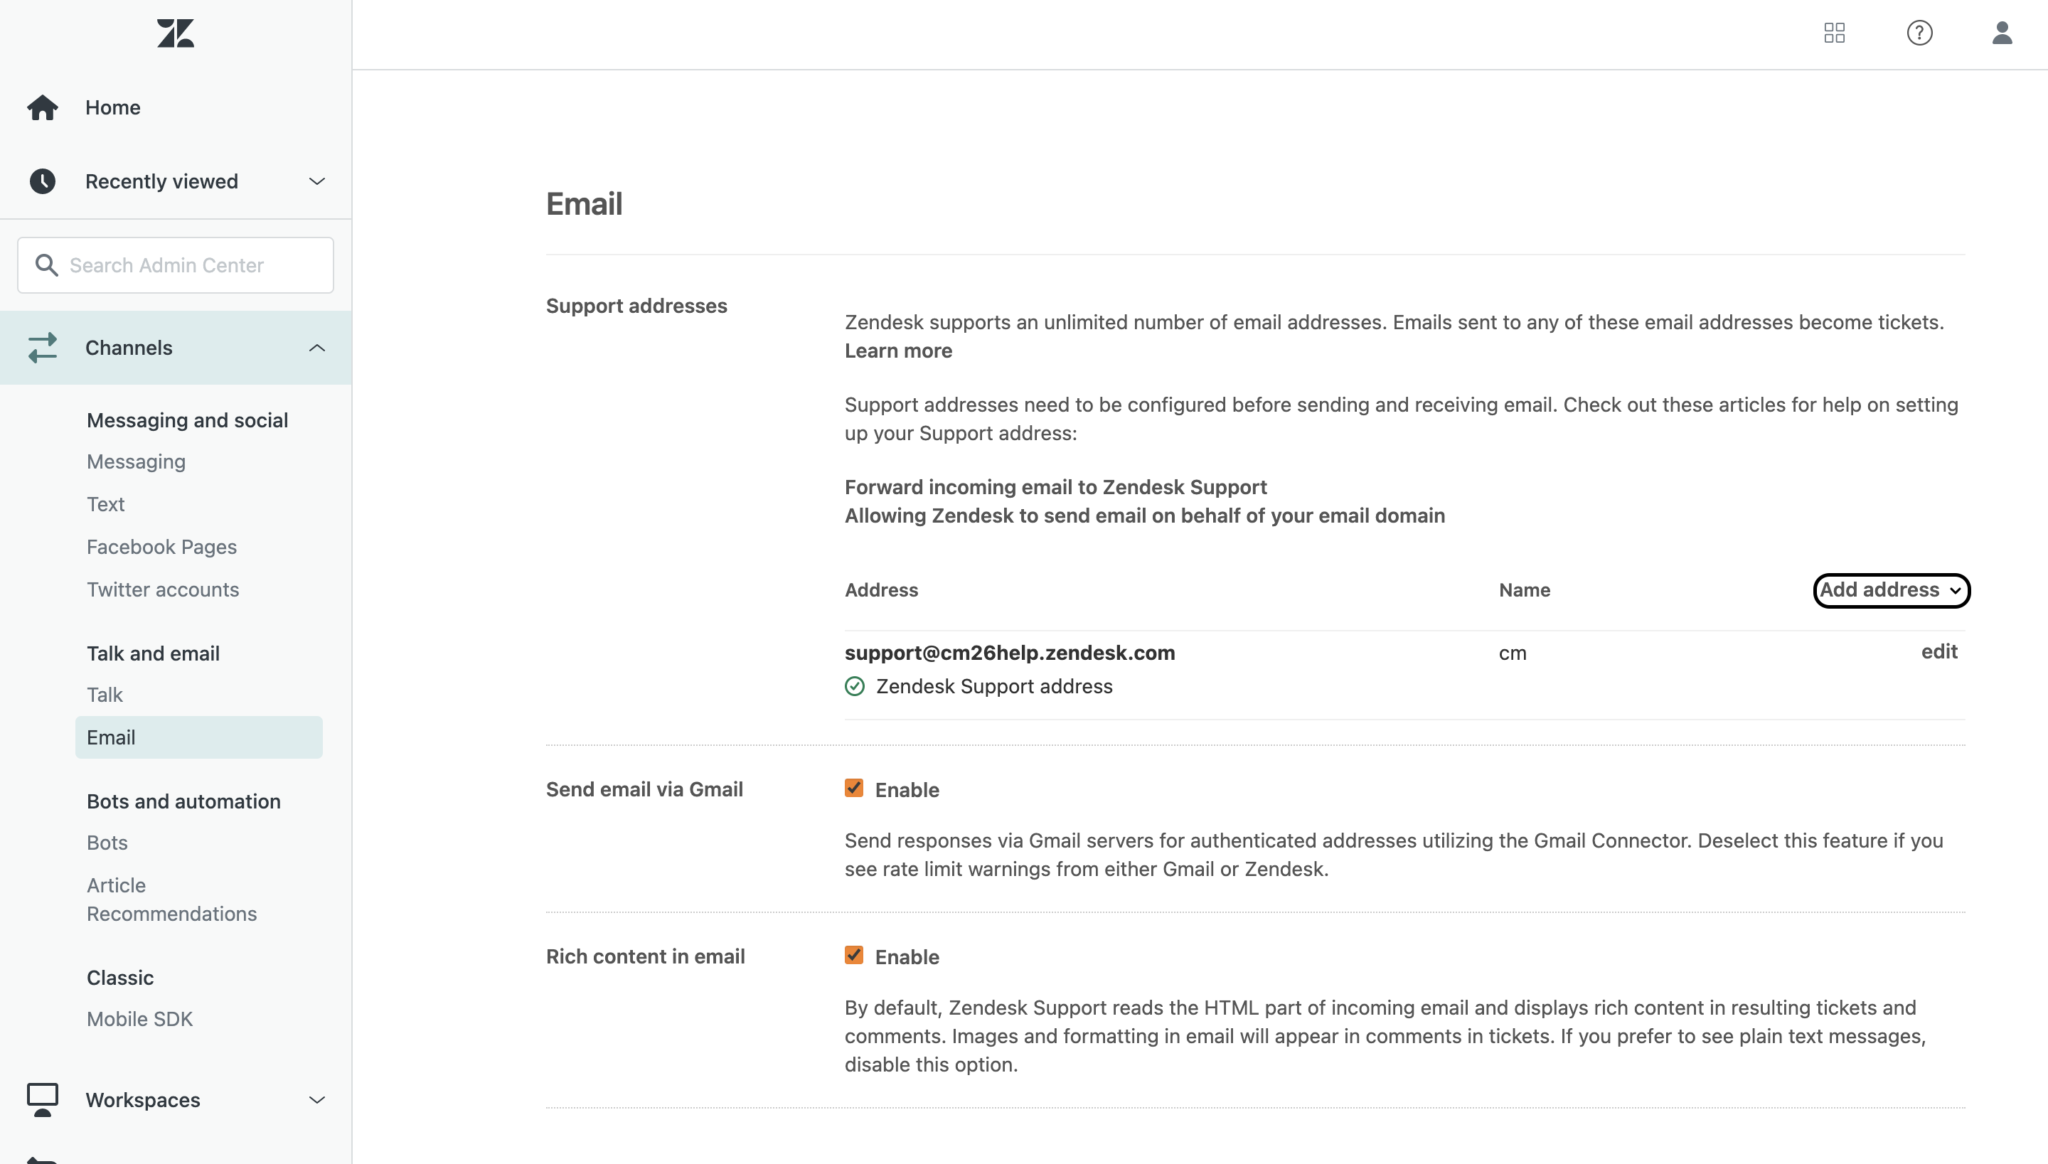This screenshot has width=2048, height=1164.
Task: Select the Home icon in the sidebar
Action: click(43, 107)
